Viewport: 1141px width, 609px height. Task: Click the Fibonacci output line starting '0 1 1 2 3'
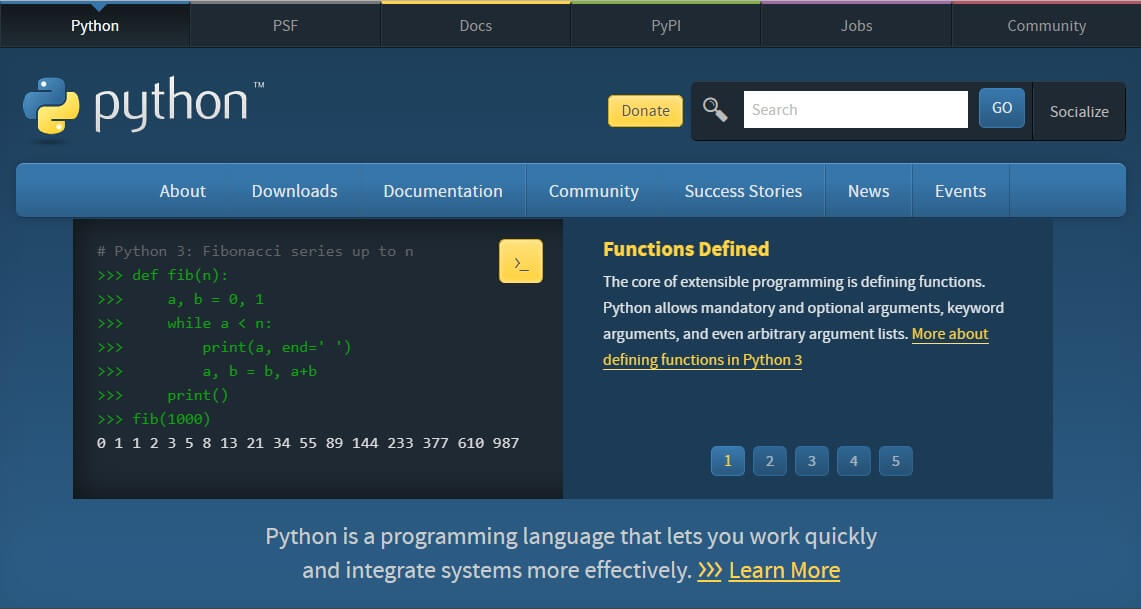308,443
